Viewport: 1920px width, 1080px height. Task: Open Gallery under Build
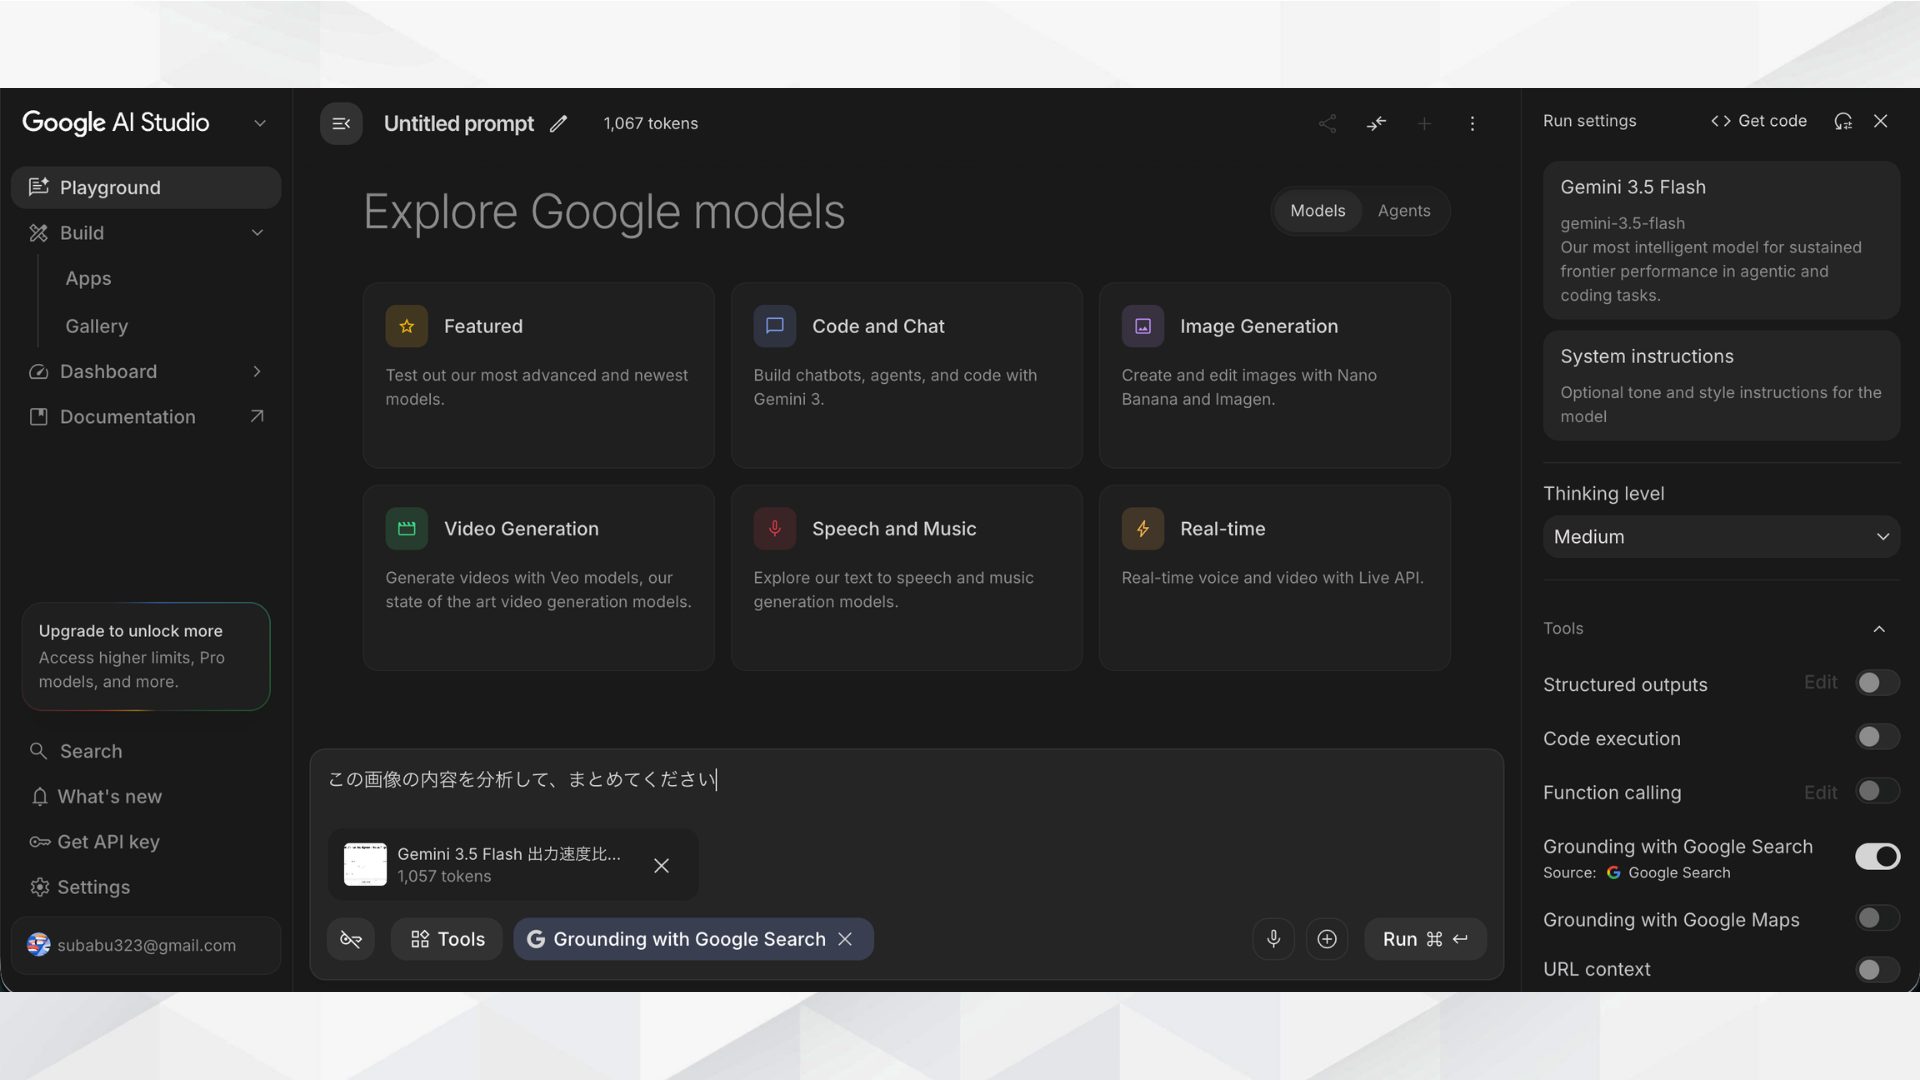point(96,326)
